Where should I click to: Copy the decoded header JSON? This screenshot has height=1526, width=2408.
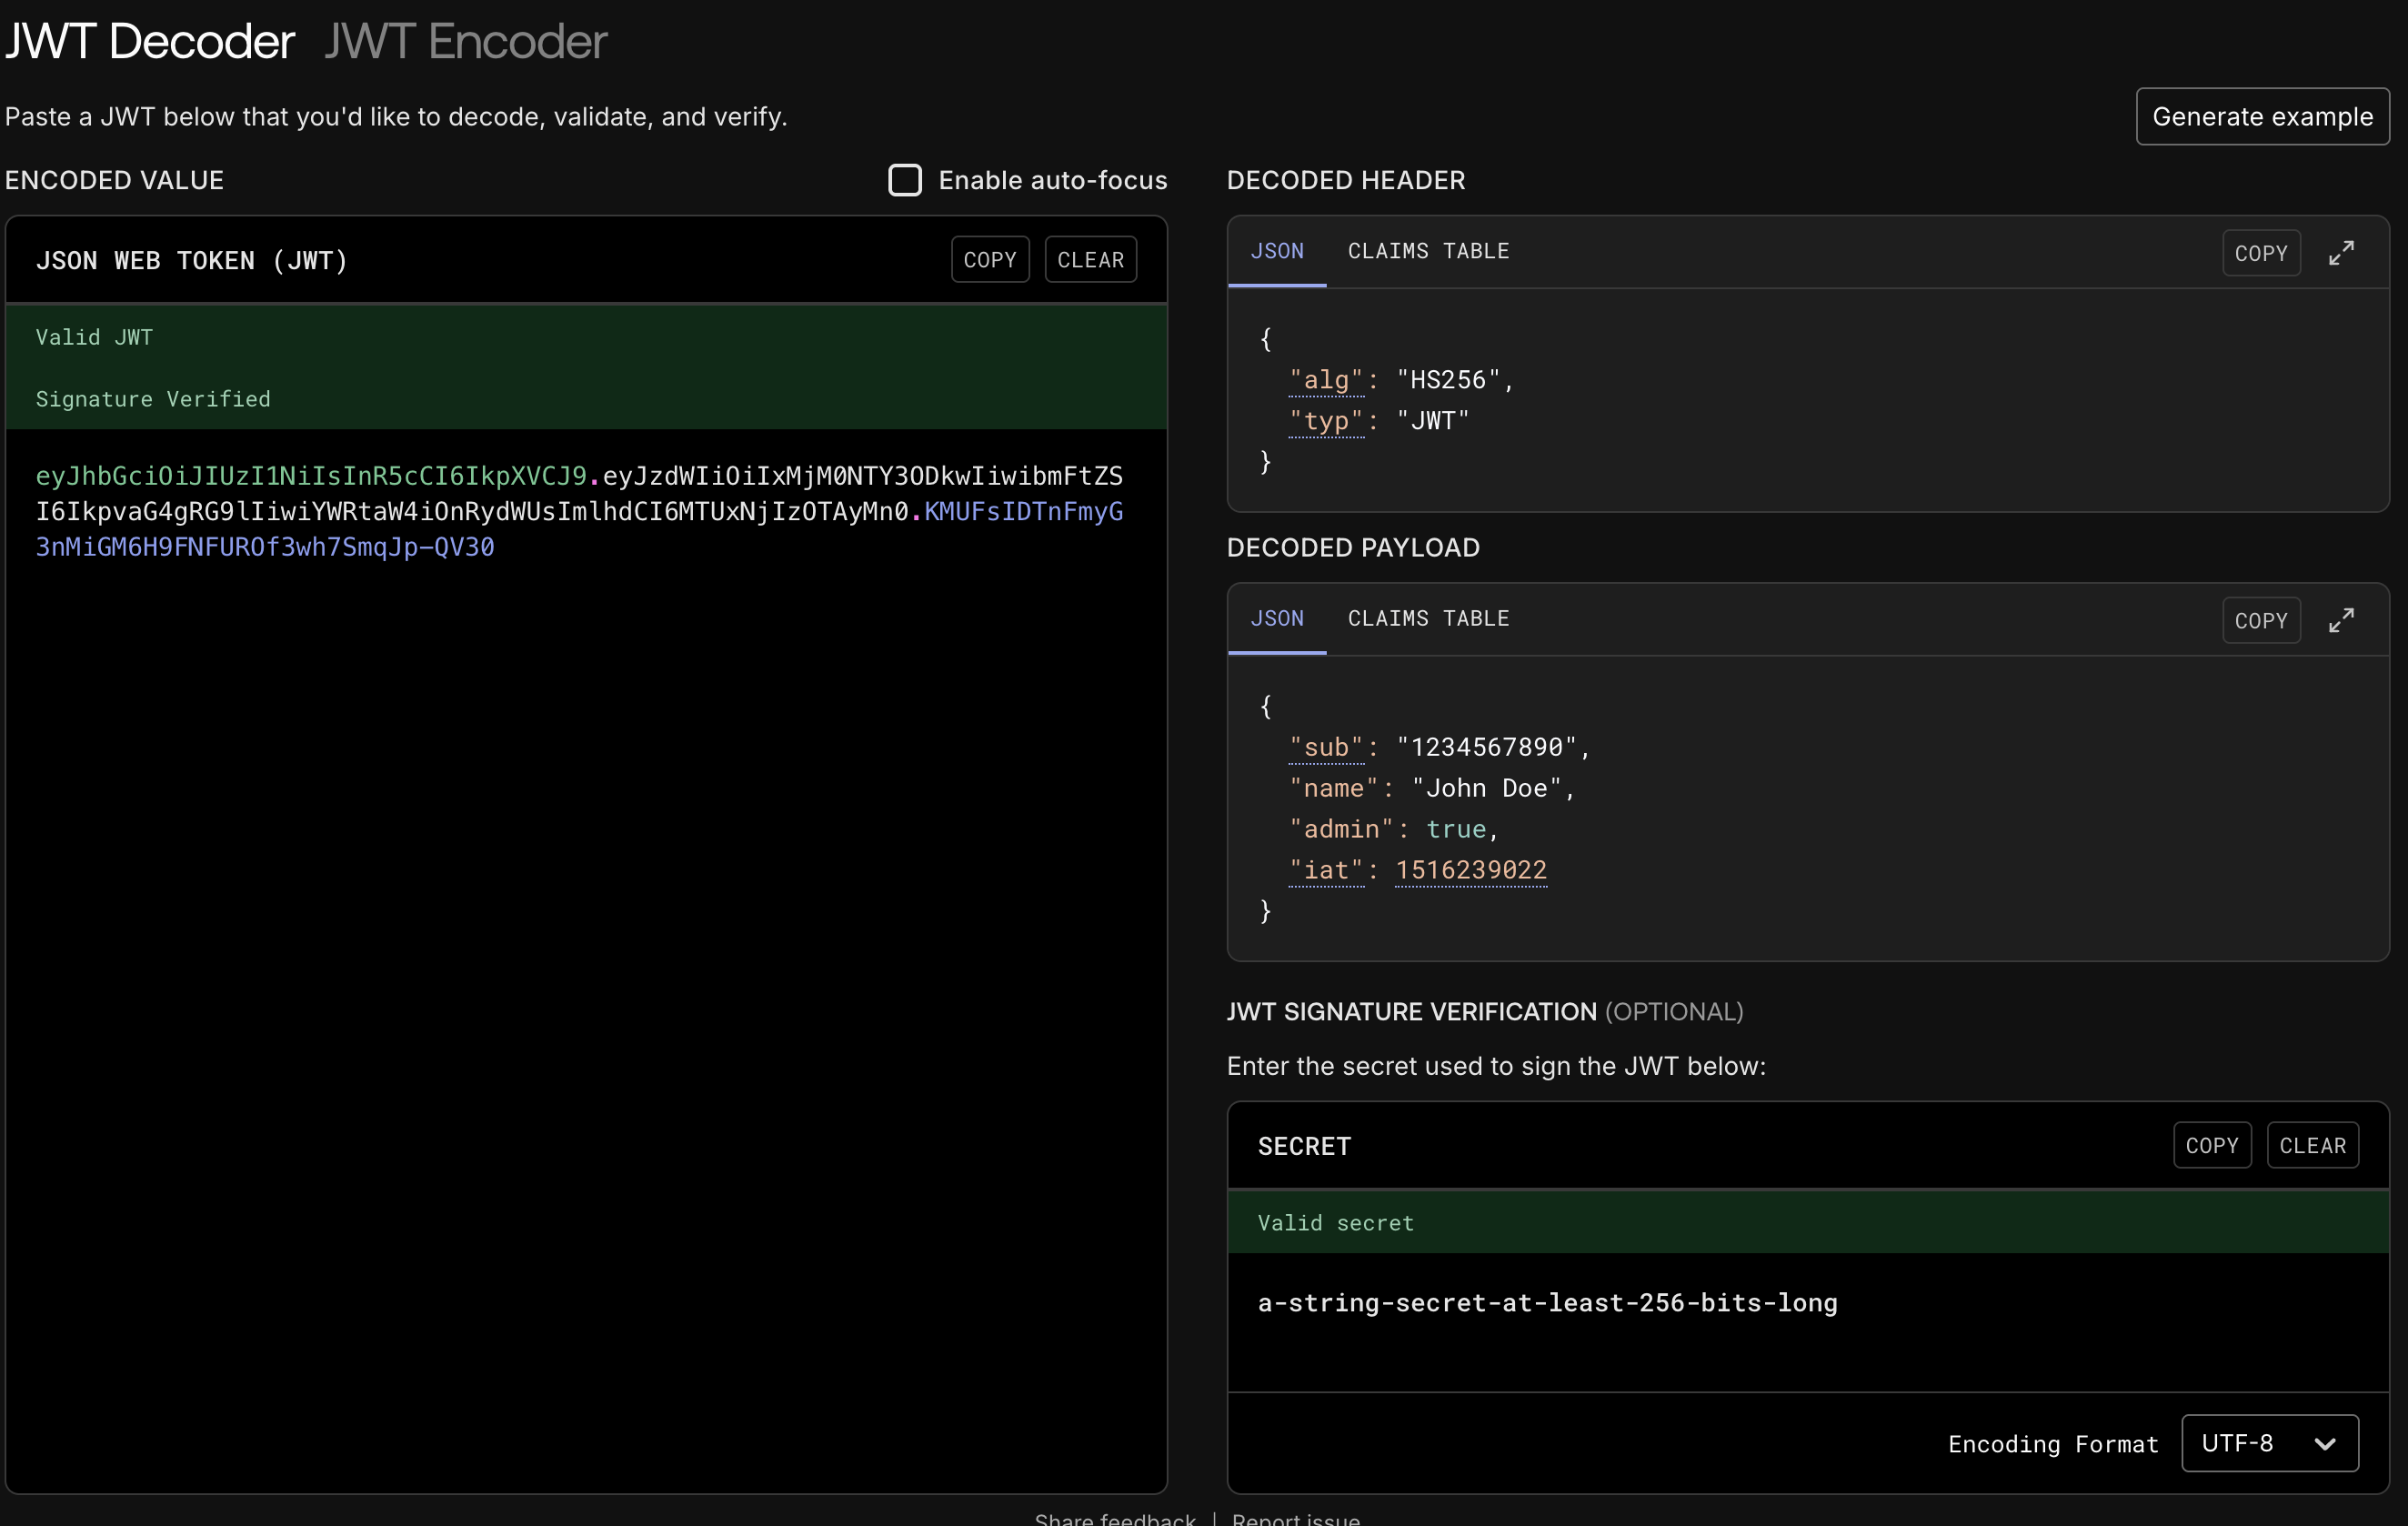coord(2260,253)
